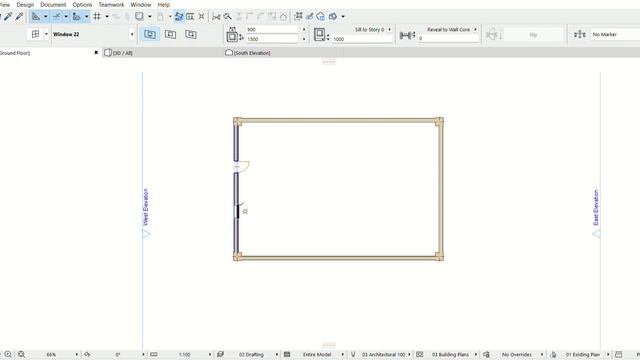Click the intersect elements icon
The image size is (640, 360).
pos(202,16)
